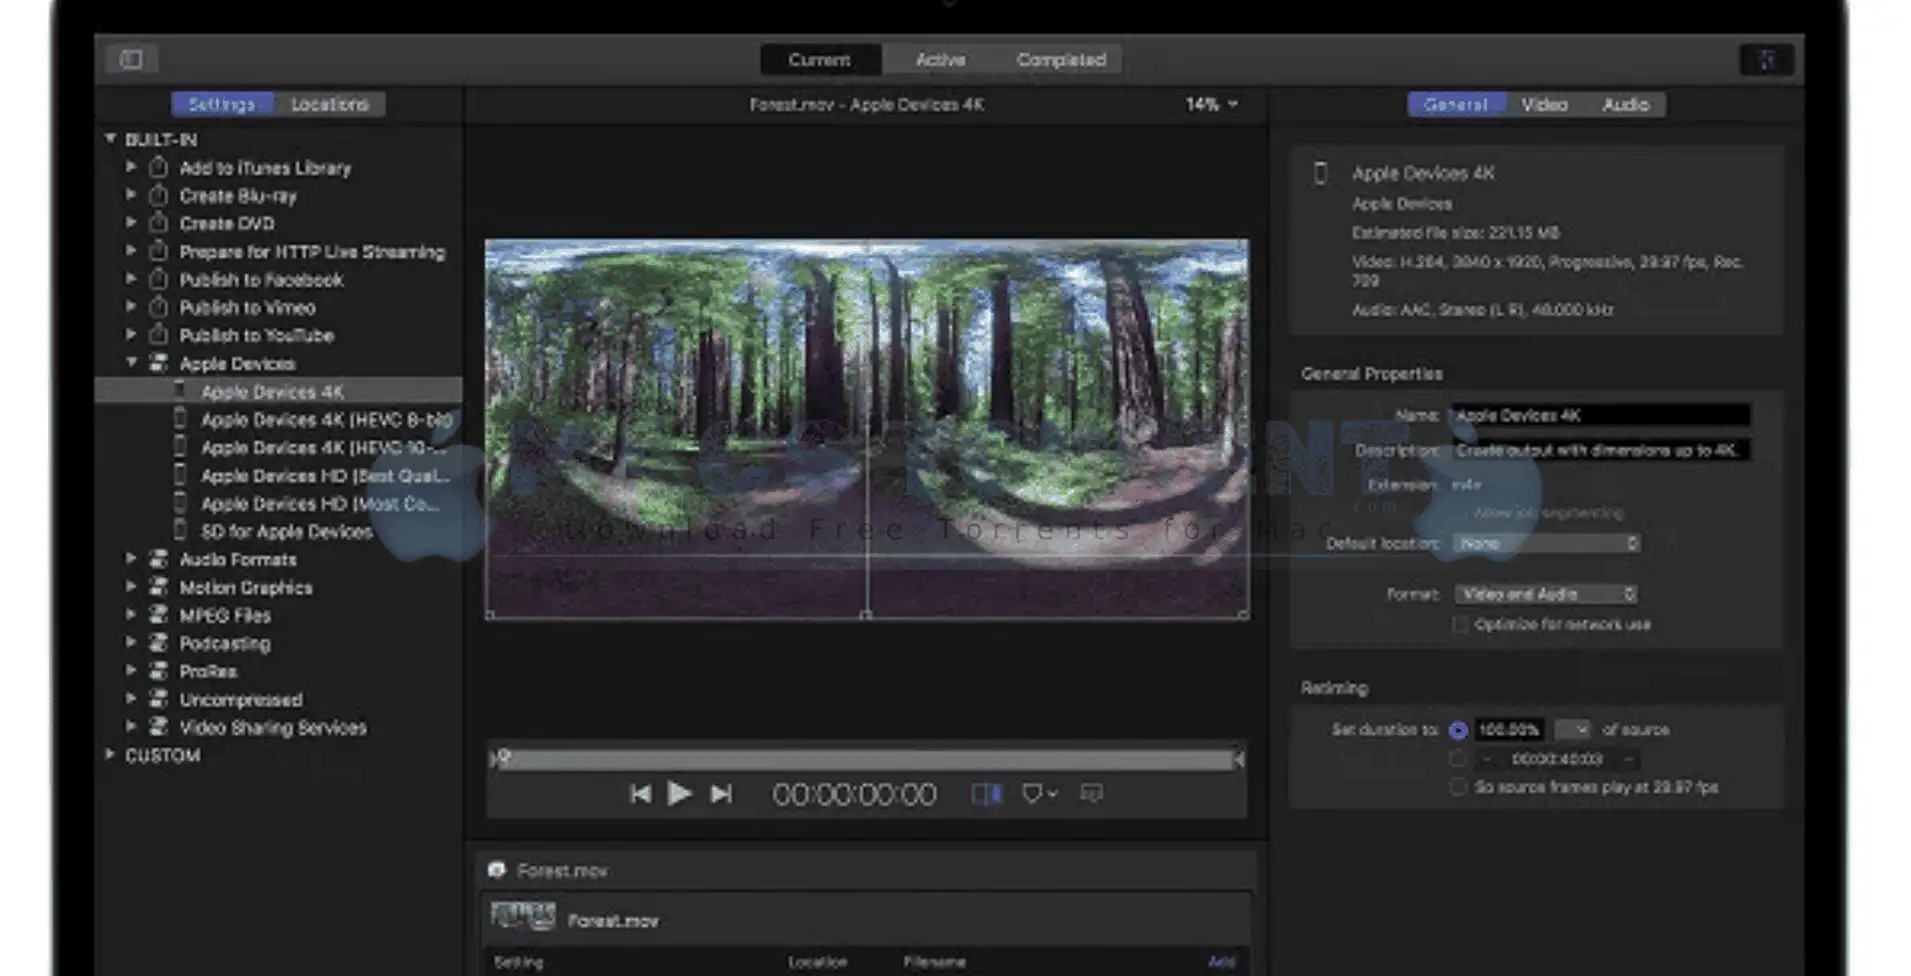Collapse the BUILT-IN settings group

point(110,139)
